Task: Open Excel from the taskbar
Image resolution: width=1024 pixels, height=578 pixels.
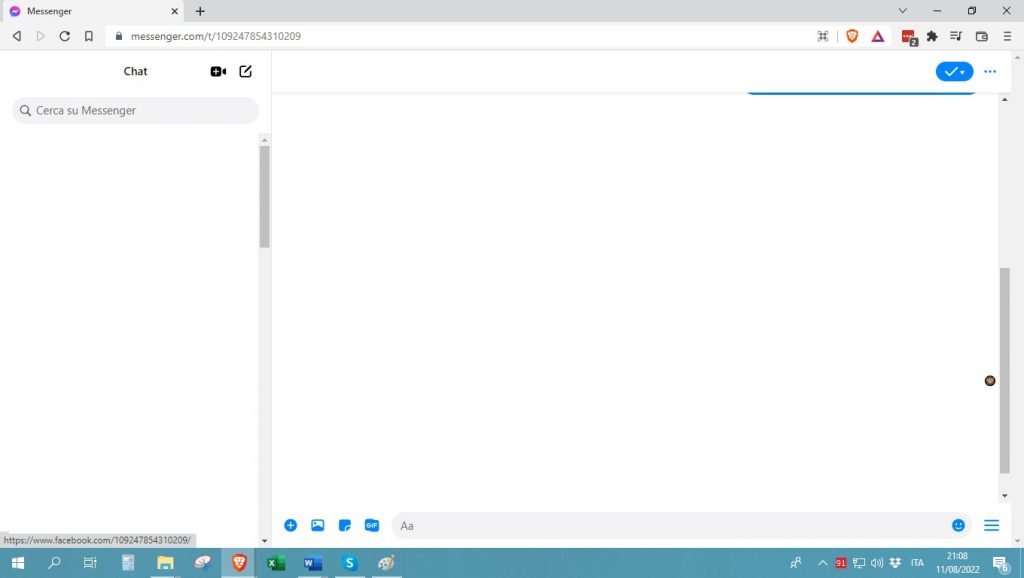Action: 275,563
